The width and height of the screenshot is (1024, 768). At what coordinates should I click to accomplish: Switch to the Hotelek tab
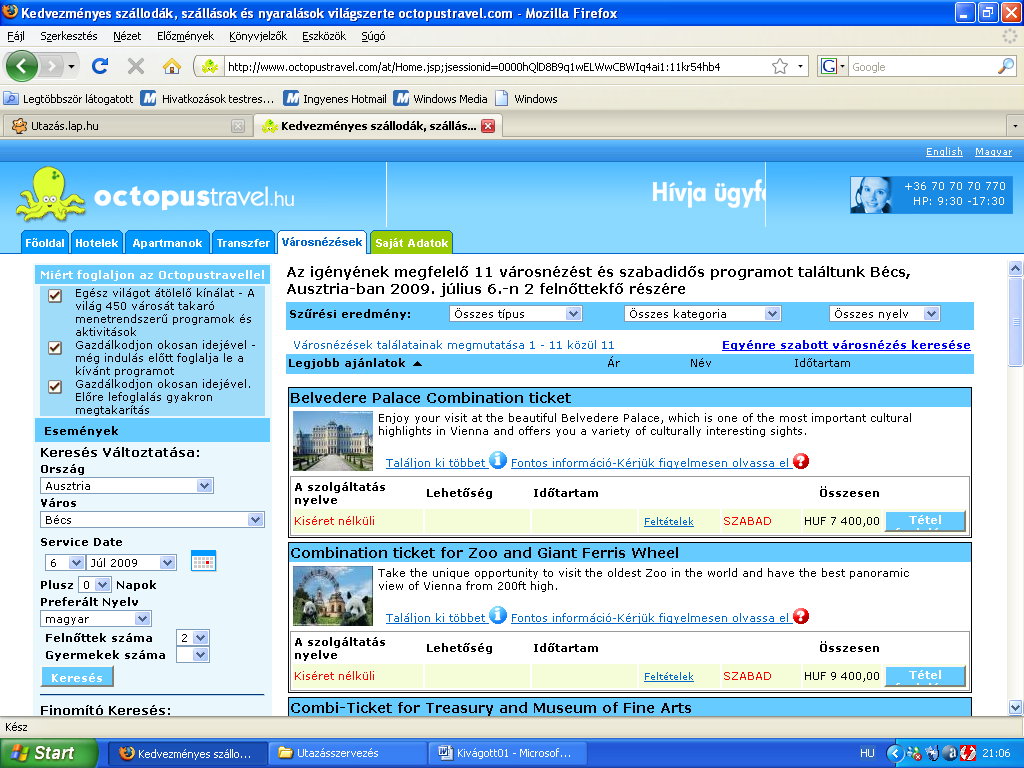point(97,242)
